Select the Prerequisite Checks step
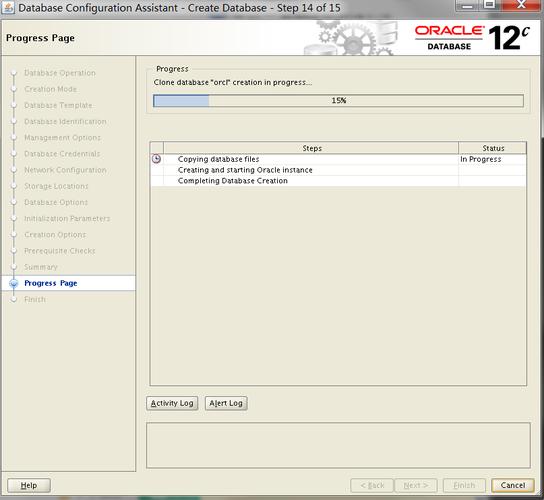The width and height of the screenshot is (544, 500). tap(60, 251)
